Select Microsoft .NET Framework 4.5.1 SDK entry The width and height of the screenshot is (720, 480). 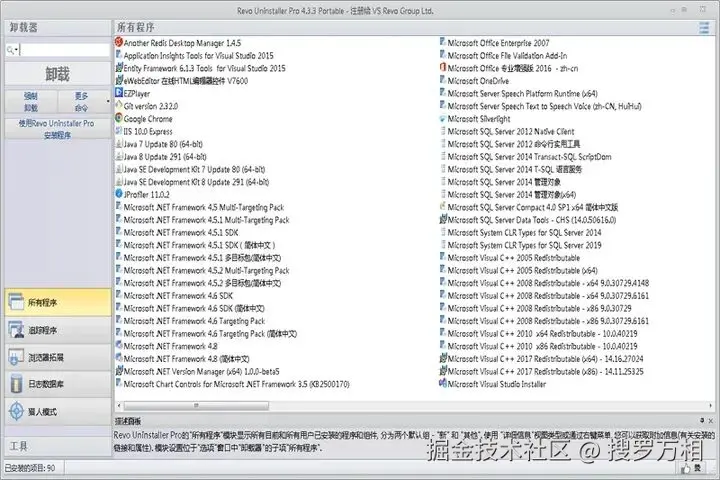(181, 232)
